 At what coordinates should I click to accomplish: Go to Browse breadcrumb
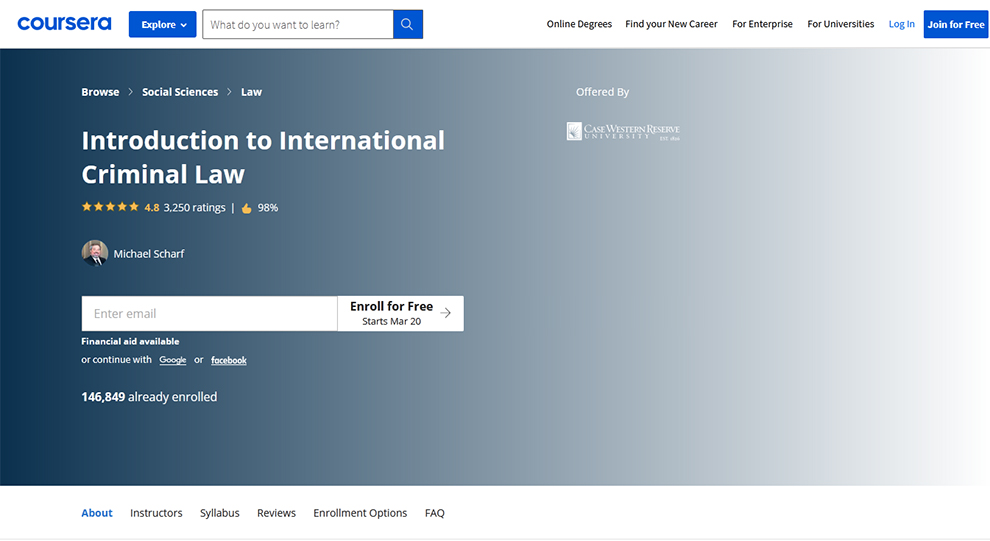tap(100, 92)
